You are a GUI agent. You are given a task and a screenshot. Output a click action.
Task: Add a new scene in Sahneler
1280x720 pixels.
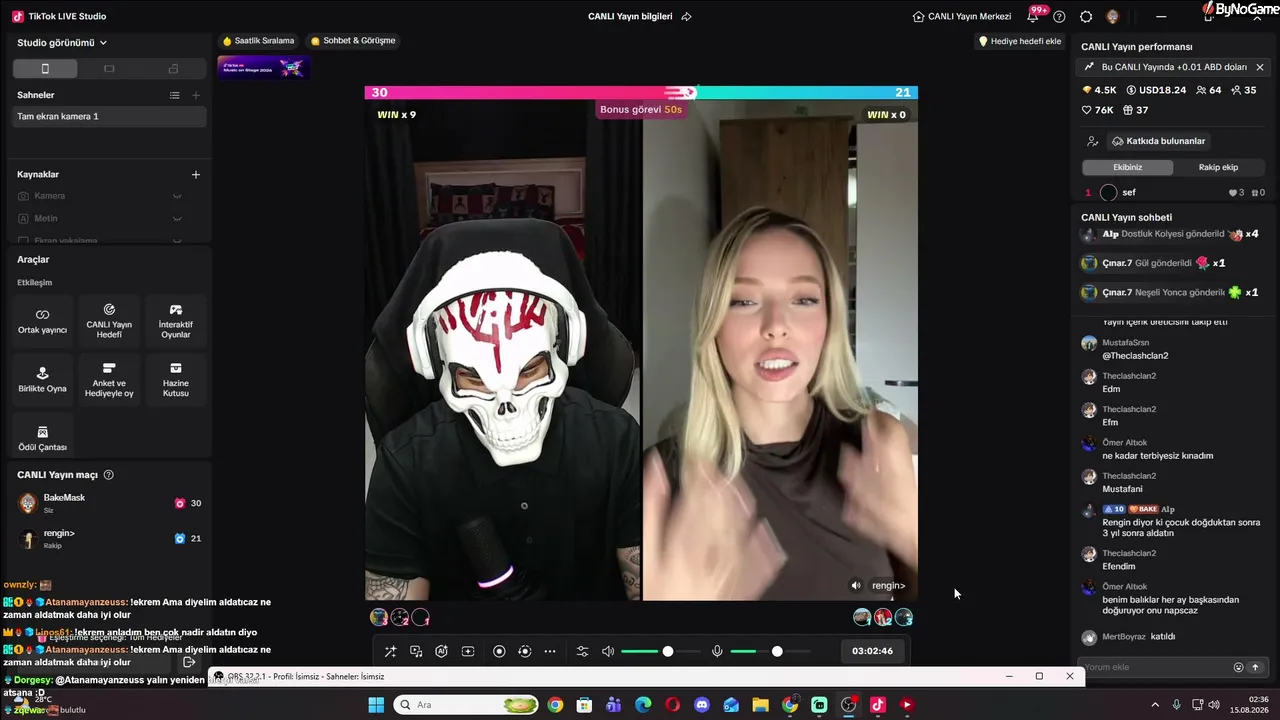pyautogui.click(x=196, y=95)
